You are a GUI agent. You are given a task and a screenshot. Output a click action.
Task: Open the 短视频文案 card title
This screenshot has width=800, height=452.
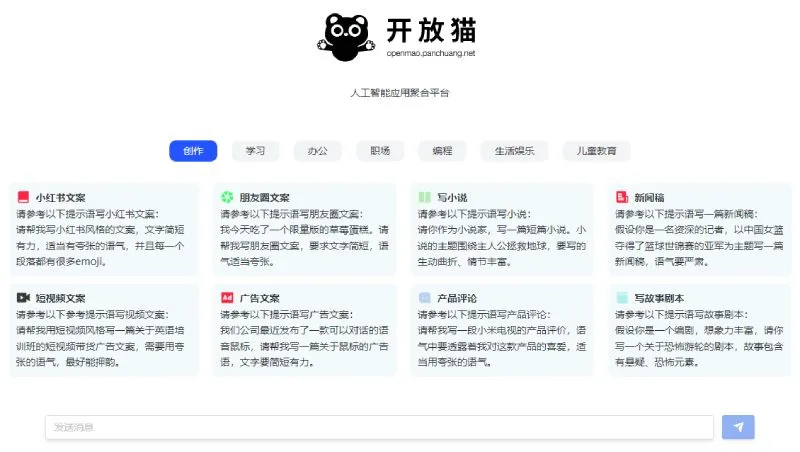pyautogui.click(x=60, y=298)
